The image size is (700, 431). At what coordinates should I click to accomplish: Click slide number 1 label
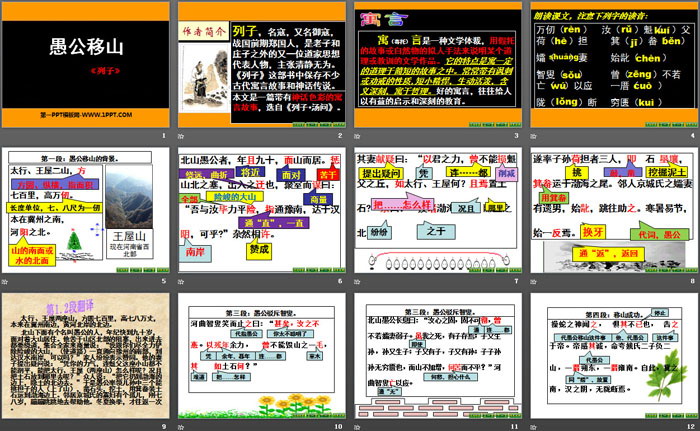pyautogui.click(x=164, y=135)
